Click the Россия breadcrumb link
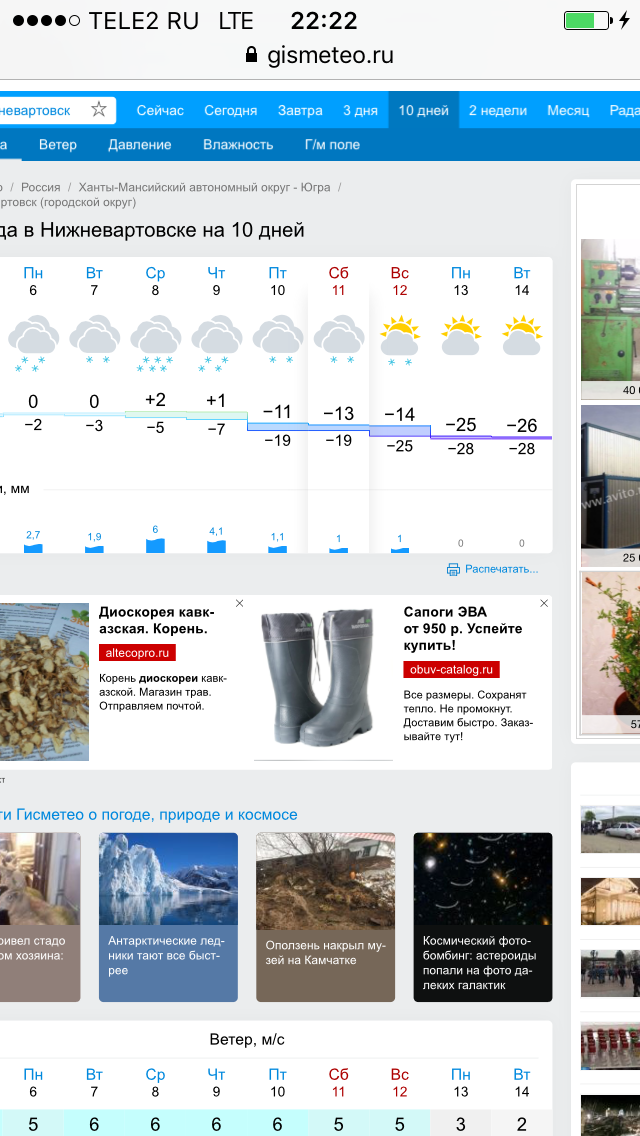The height and width of the screenshot is (1136, 640). [41, 187]
